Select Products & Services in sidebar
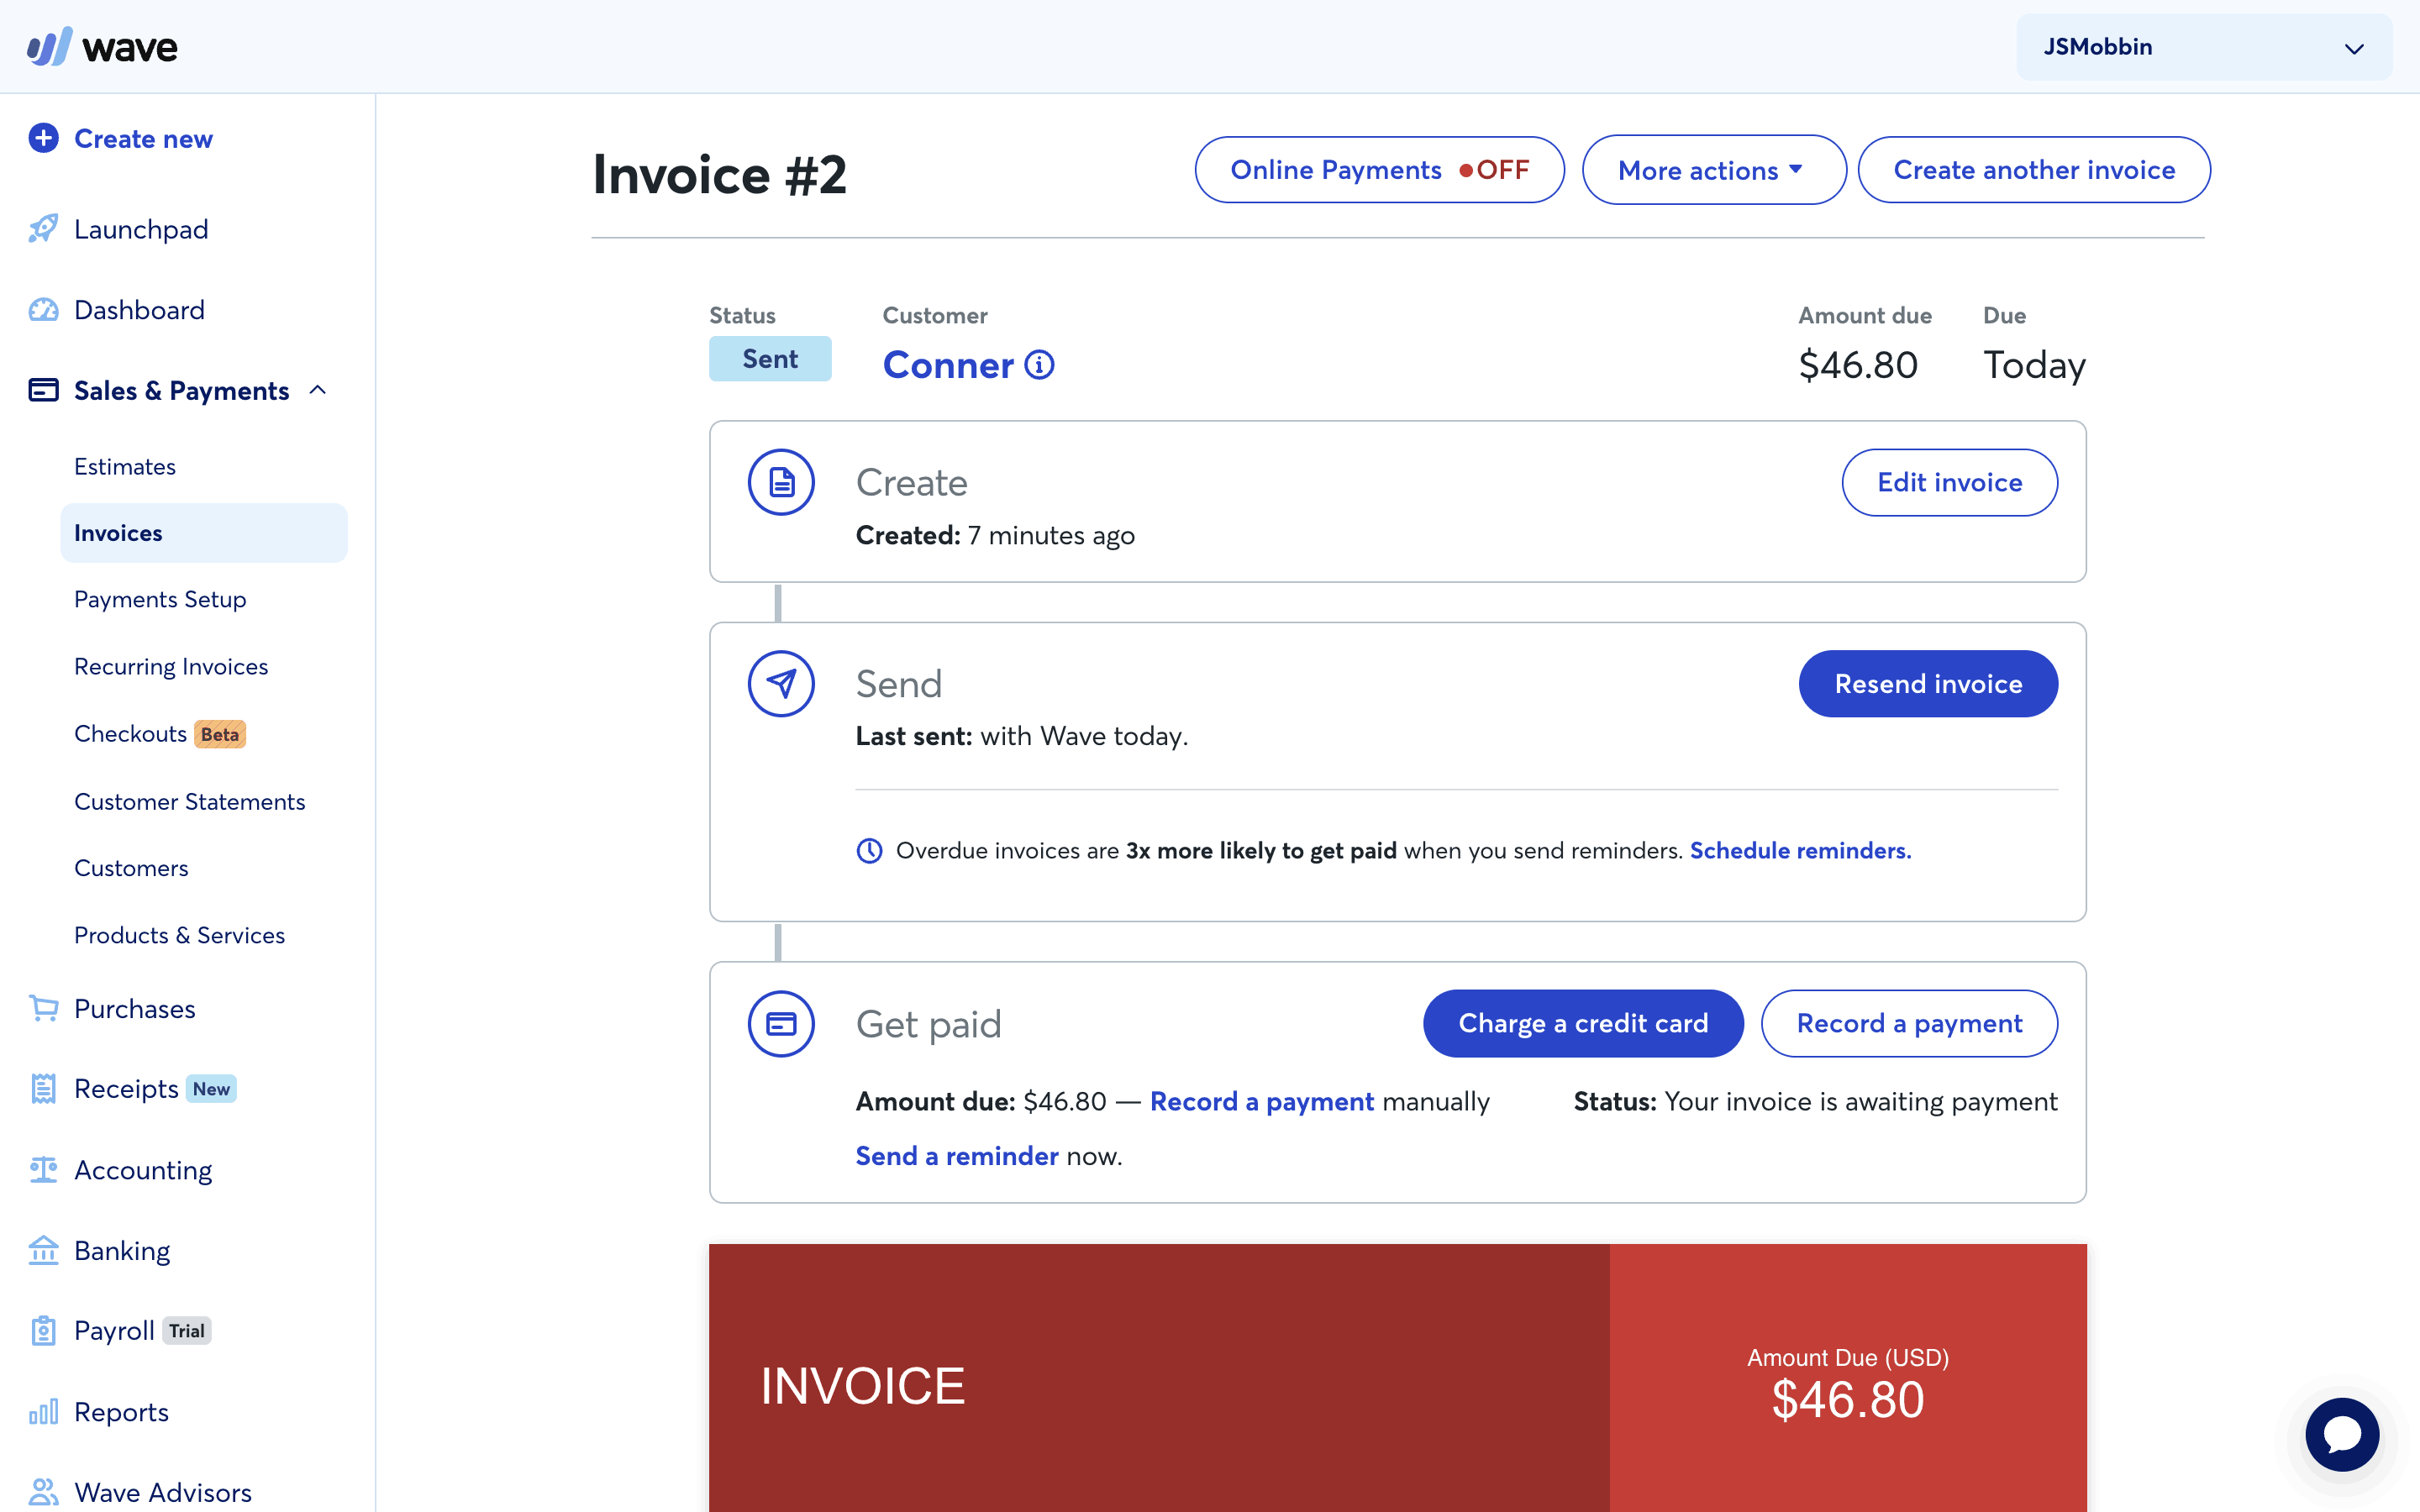The image size is (2420, 1512). pos(179,935)
